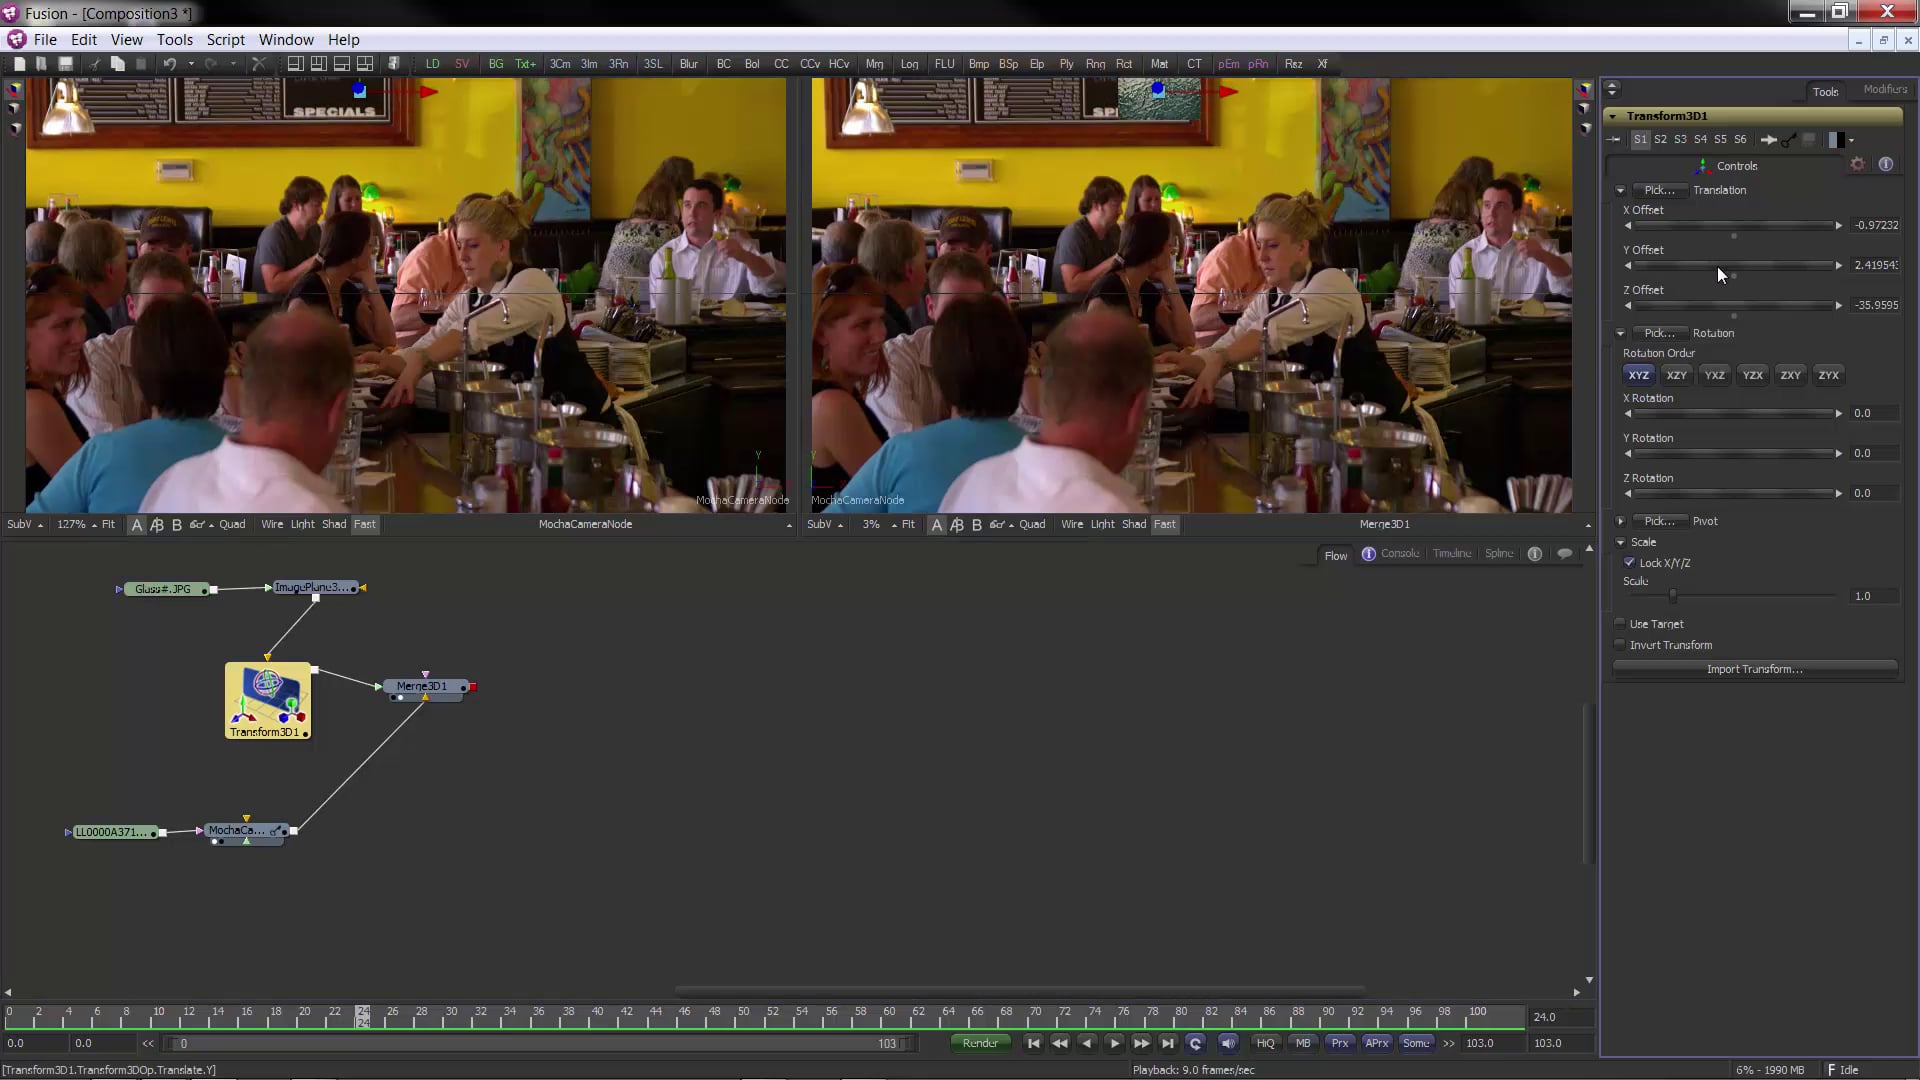Open the Script menu

click(x=225, y=40)
